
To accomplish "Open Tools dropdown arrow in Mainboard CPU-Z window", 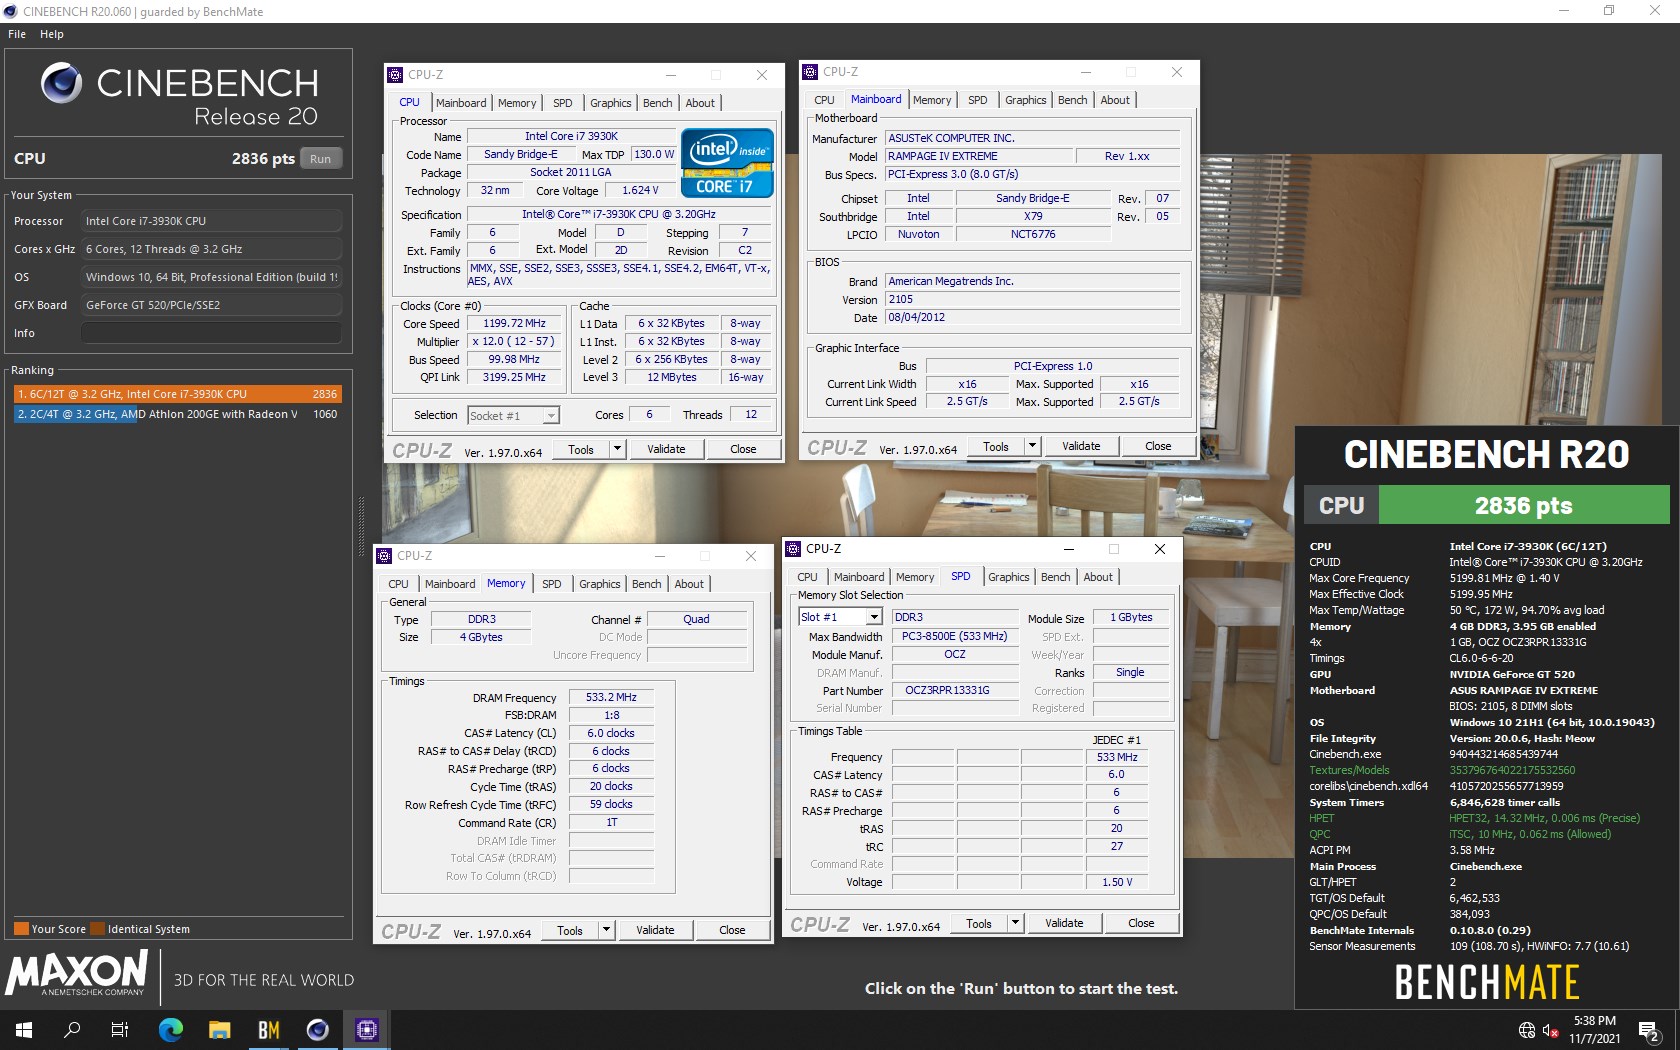I will (1032, 446).
